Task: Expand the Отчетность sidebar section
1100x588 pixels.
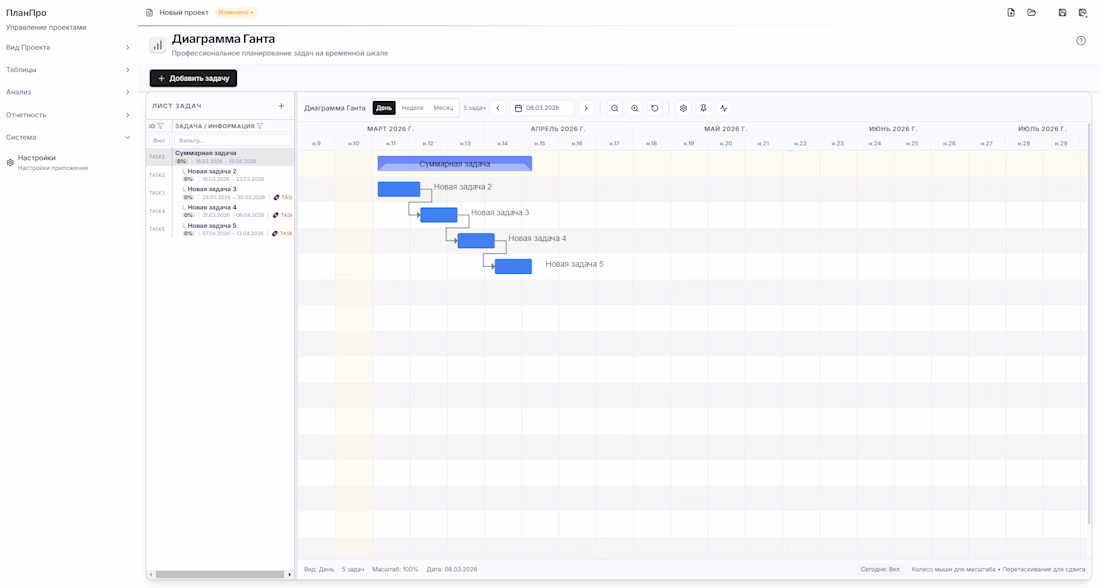Action: [68, 114]
